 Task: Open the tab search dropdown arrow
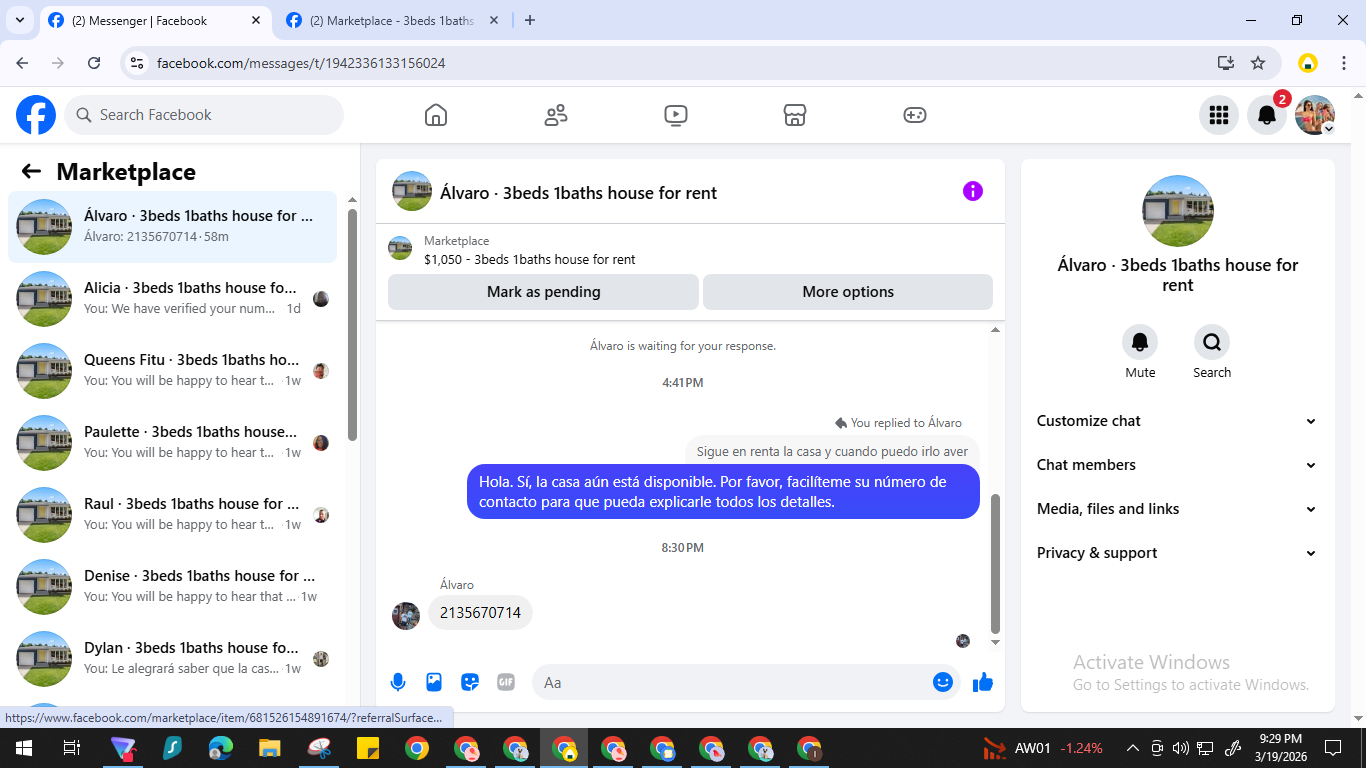pyautogui.click(x=20, y=20)
